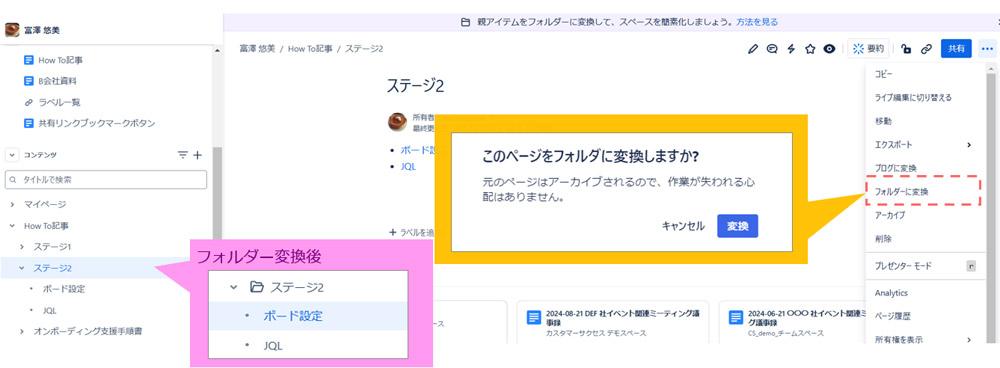Expand the マイページ tree node
The width and height of the screenshot is (1000, 368).
(11, 204)
